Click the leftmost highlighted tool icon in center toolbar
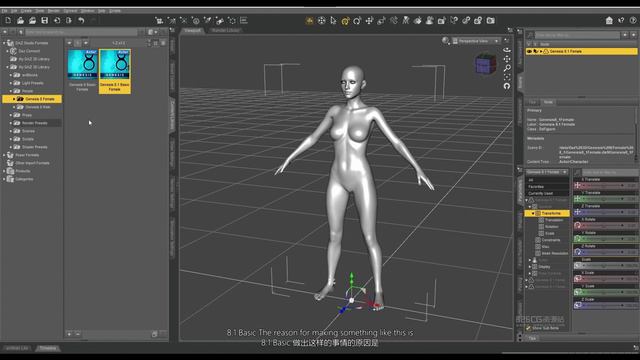Image resolution: width=640 pixels, height=360 pixels. pos(309,20)
